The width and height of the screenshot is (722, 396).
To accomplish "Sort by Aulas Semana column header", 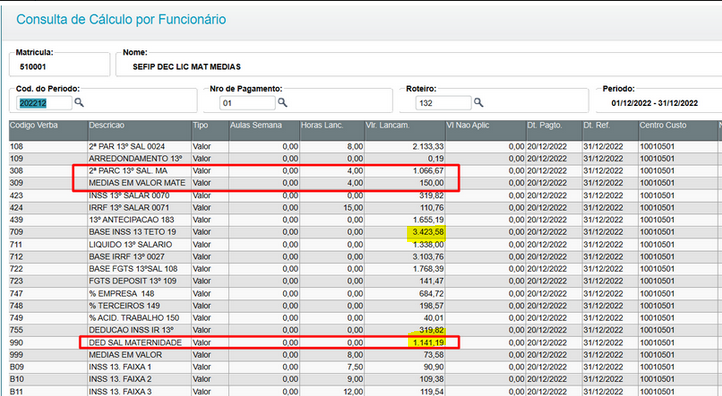I will [x=264, y=130].
